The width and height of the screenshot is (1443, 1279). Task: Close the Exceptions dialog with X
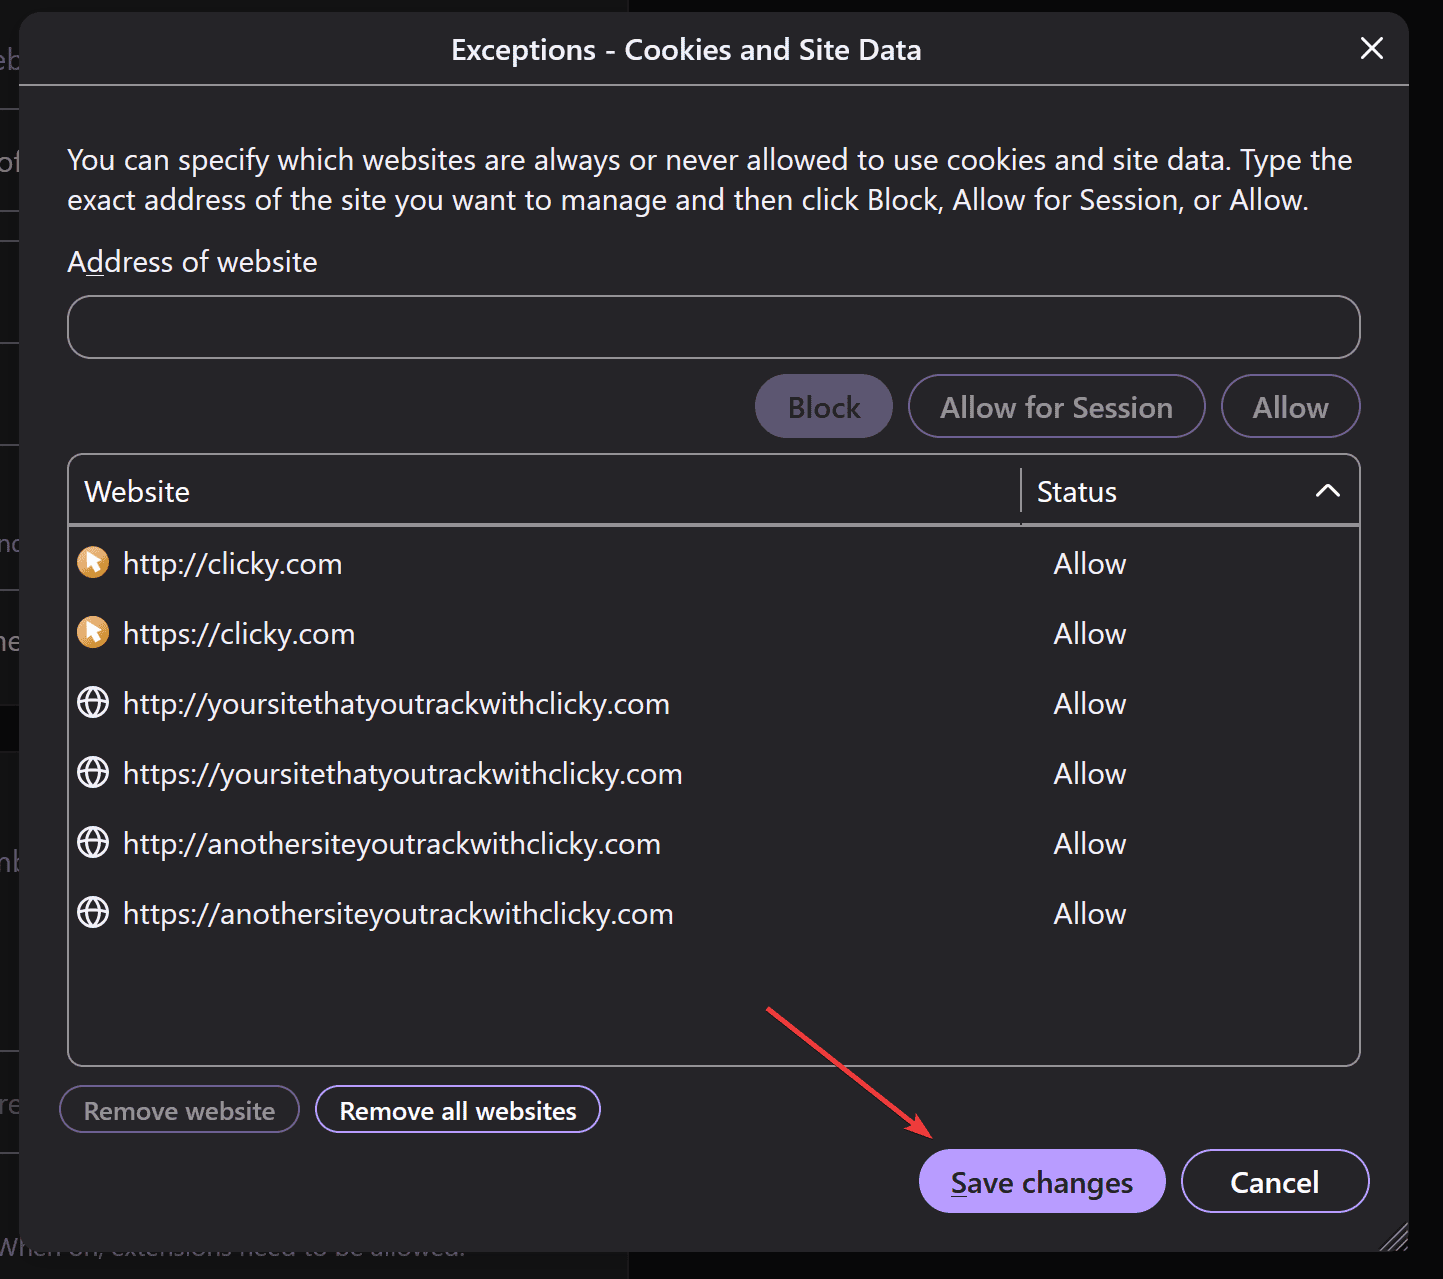[x=1372, y=48]
